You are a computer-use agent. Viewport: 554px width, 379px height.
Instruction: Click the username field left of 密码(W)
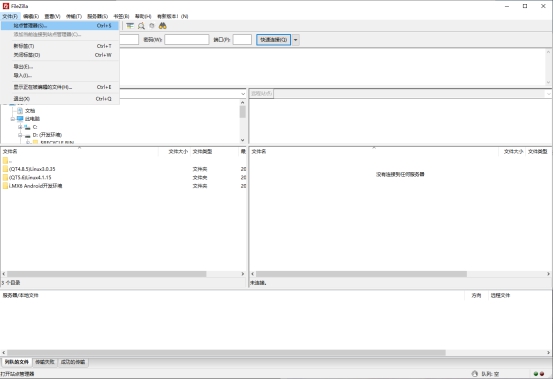coord(129,40)
